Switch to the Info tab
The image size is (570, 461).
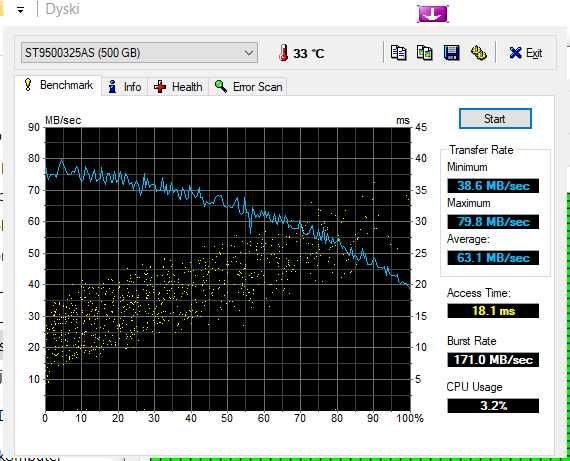coord(124,87)
